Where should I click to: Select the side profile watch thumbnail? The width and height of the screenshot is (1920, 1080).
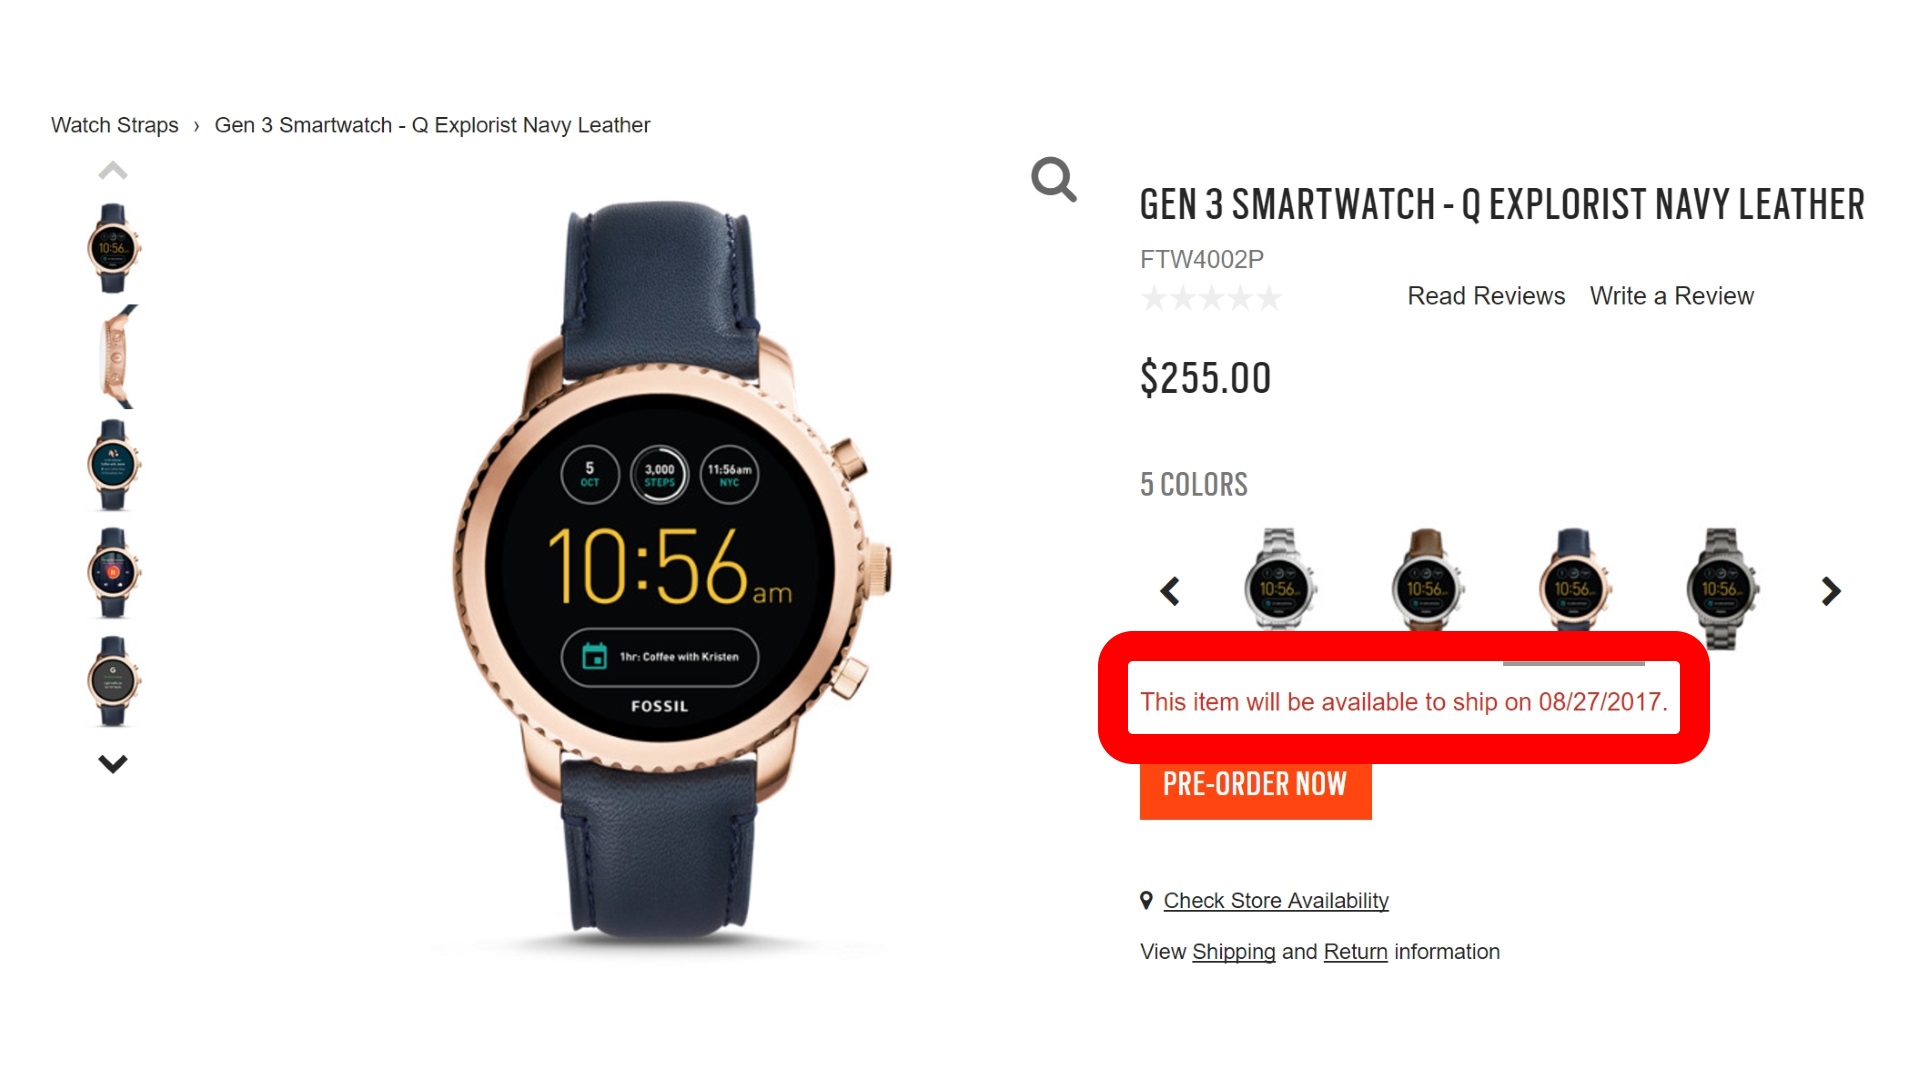[x=117, y=357]
